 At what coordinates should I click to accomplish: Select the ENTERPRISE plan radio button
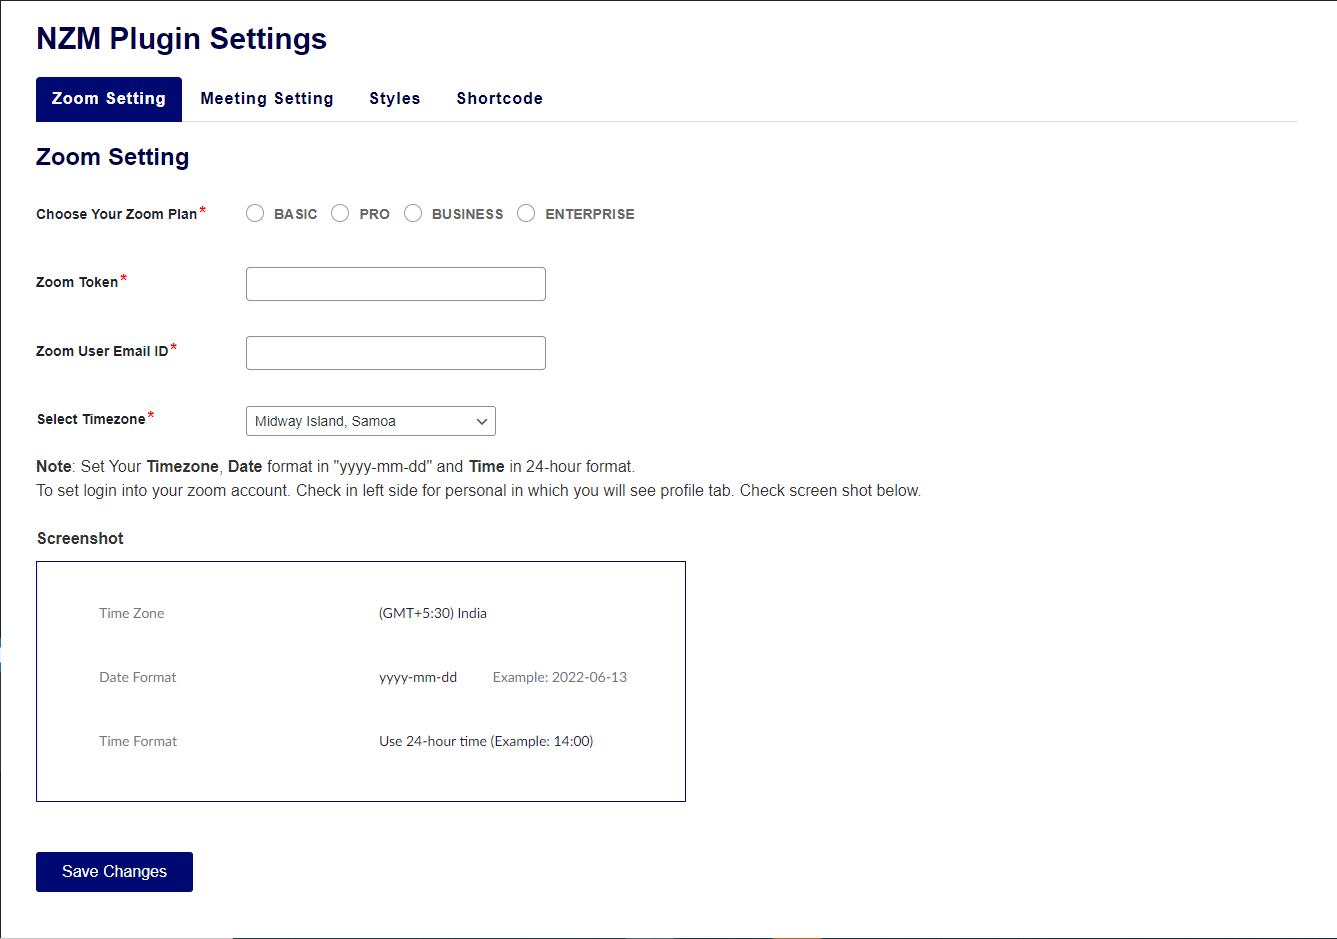tap(526, 213)
